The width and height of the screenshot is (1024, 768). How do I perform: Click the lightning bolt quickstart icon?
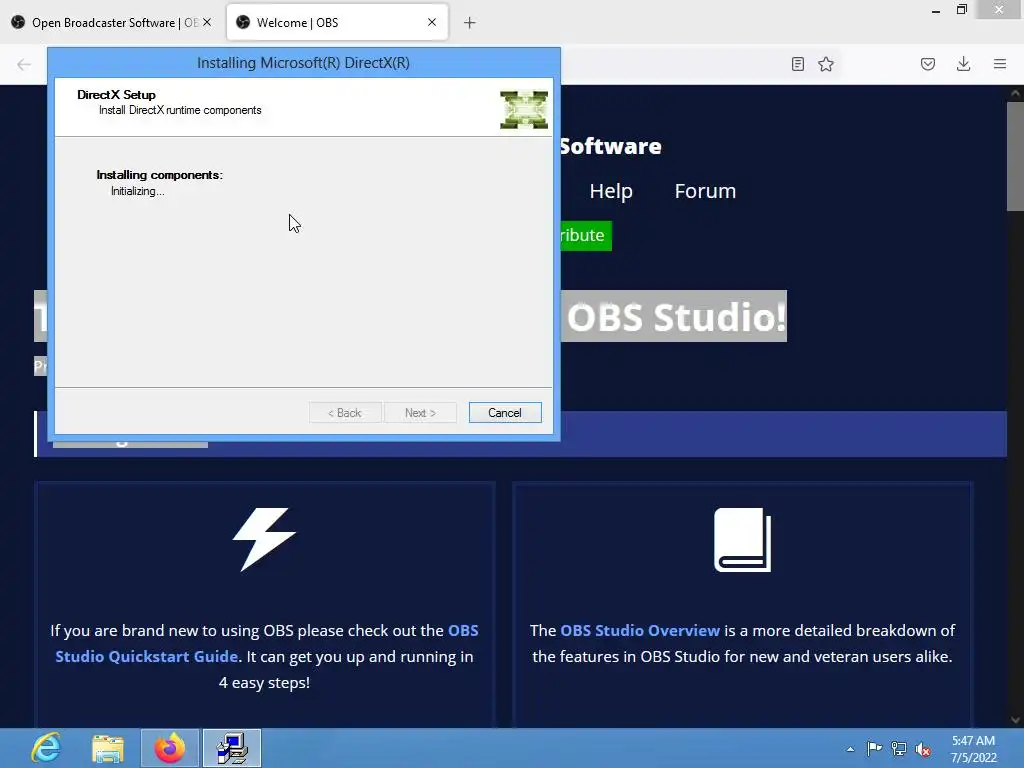click(264, 539)
